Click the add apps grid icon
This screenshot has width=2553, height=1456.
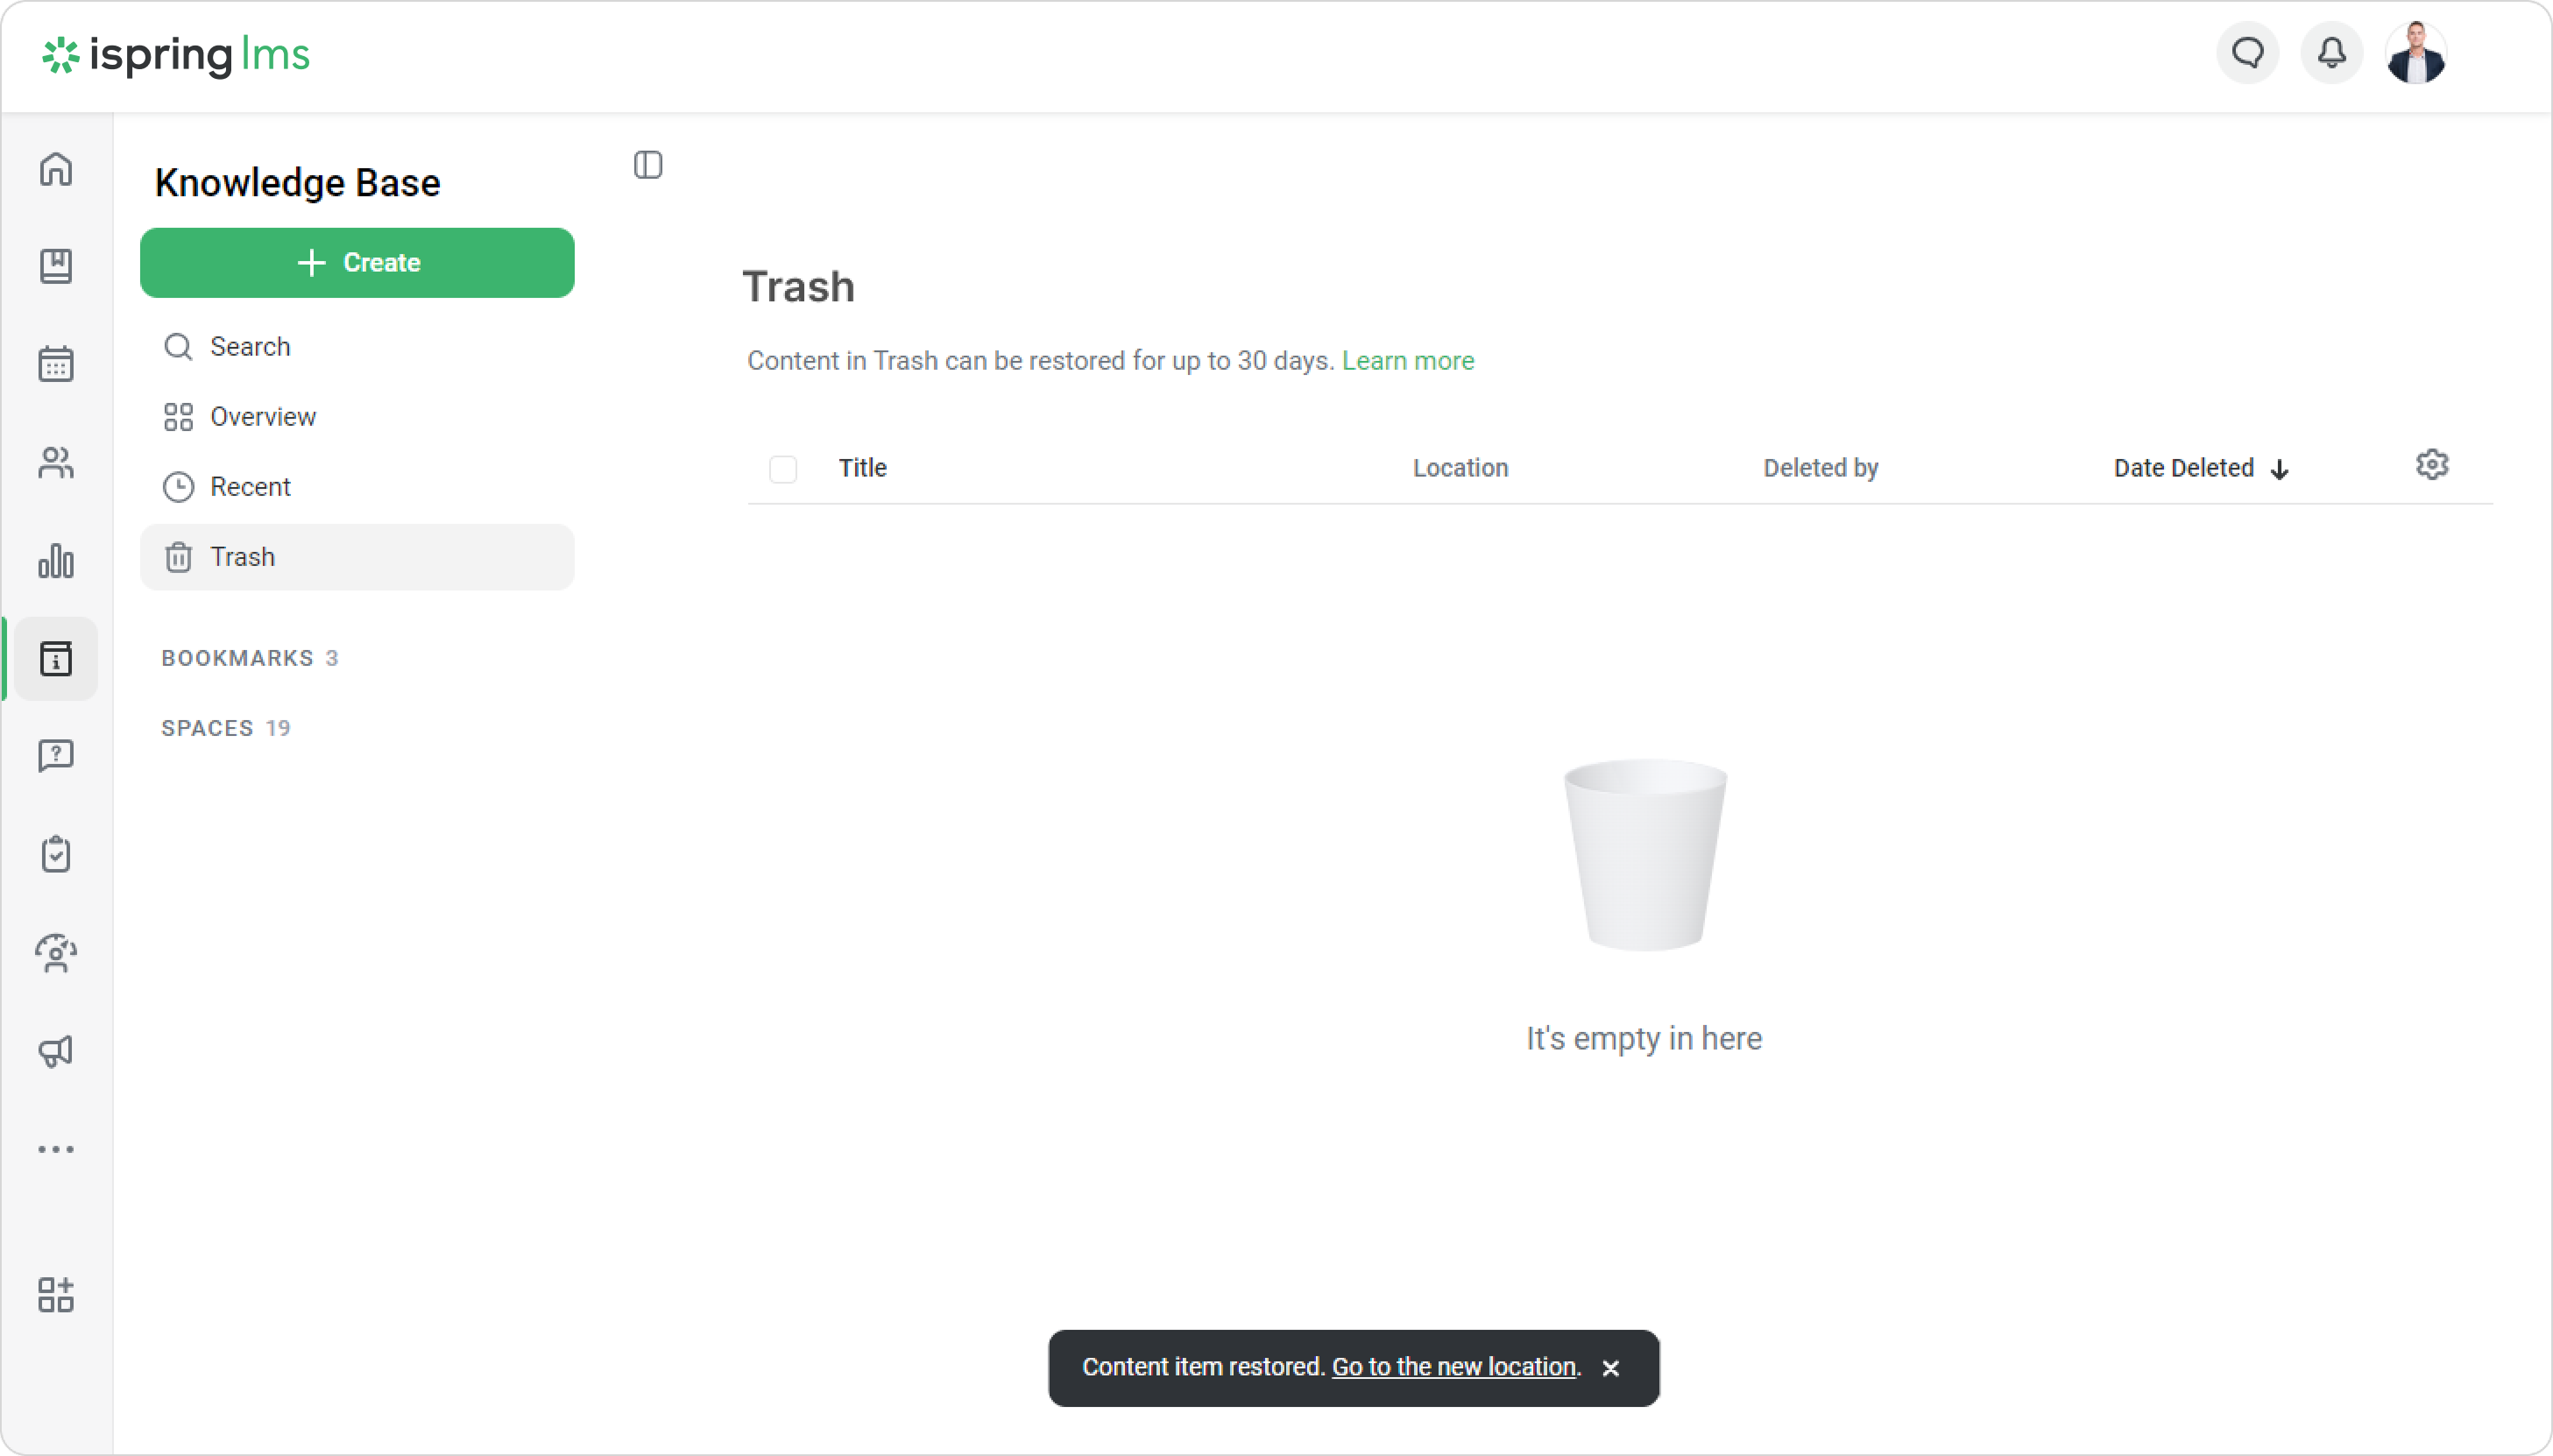point(56,1295)
